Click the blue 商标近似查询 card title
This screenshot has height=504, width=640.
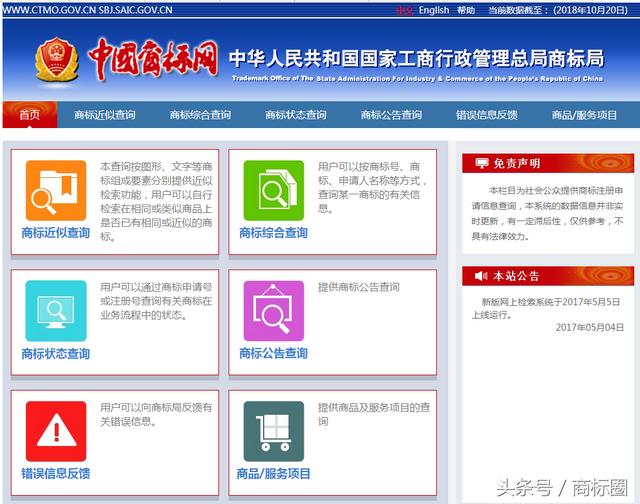56,233
